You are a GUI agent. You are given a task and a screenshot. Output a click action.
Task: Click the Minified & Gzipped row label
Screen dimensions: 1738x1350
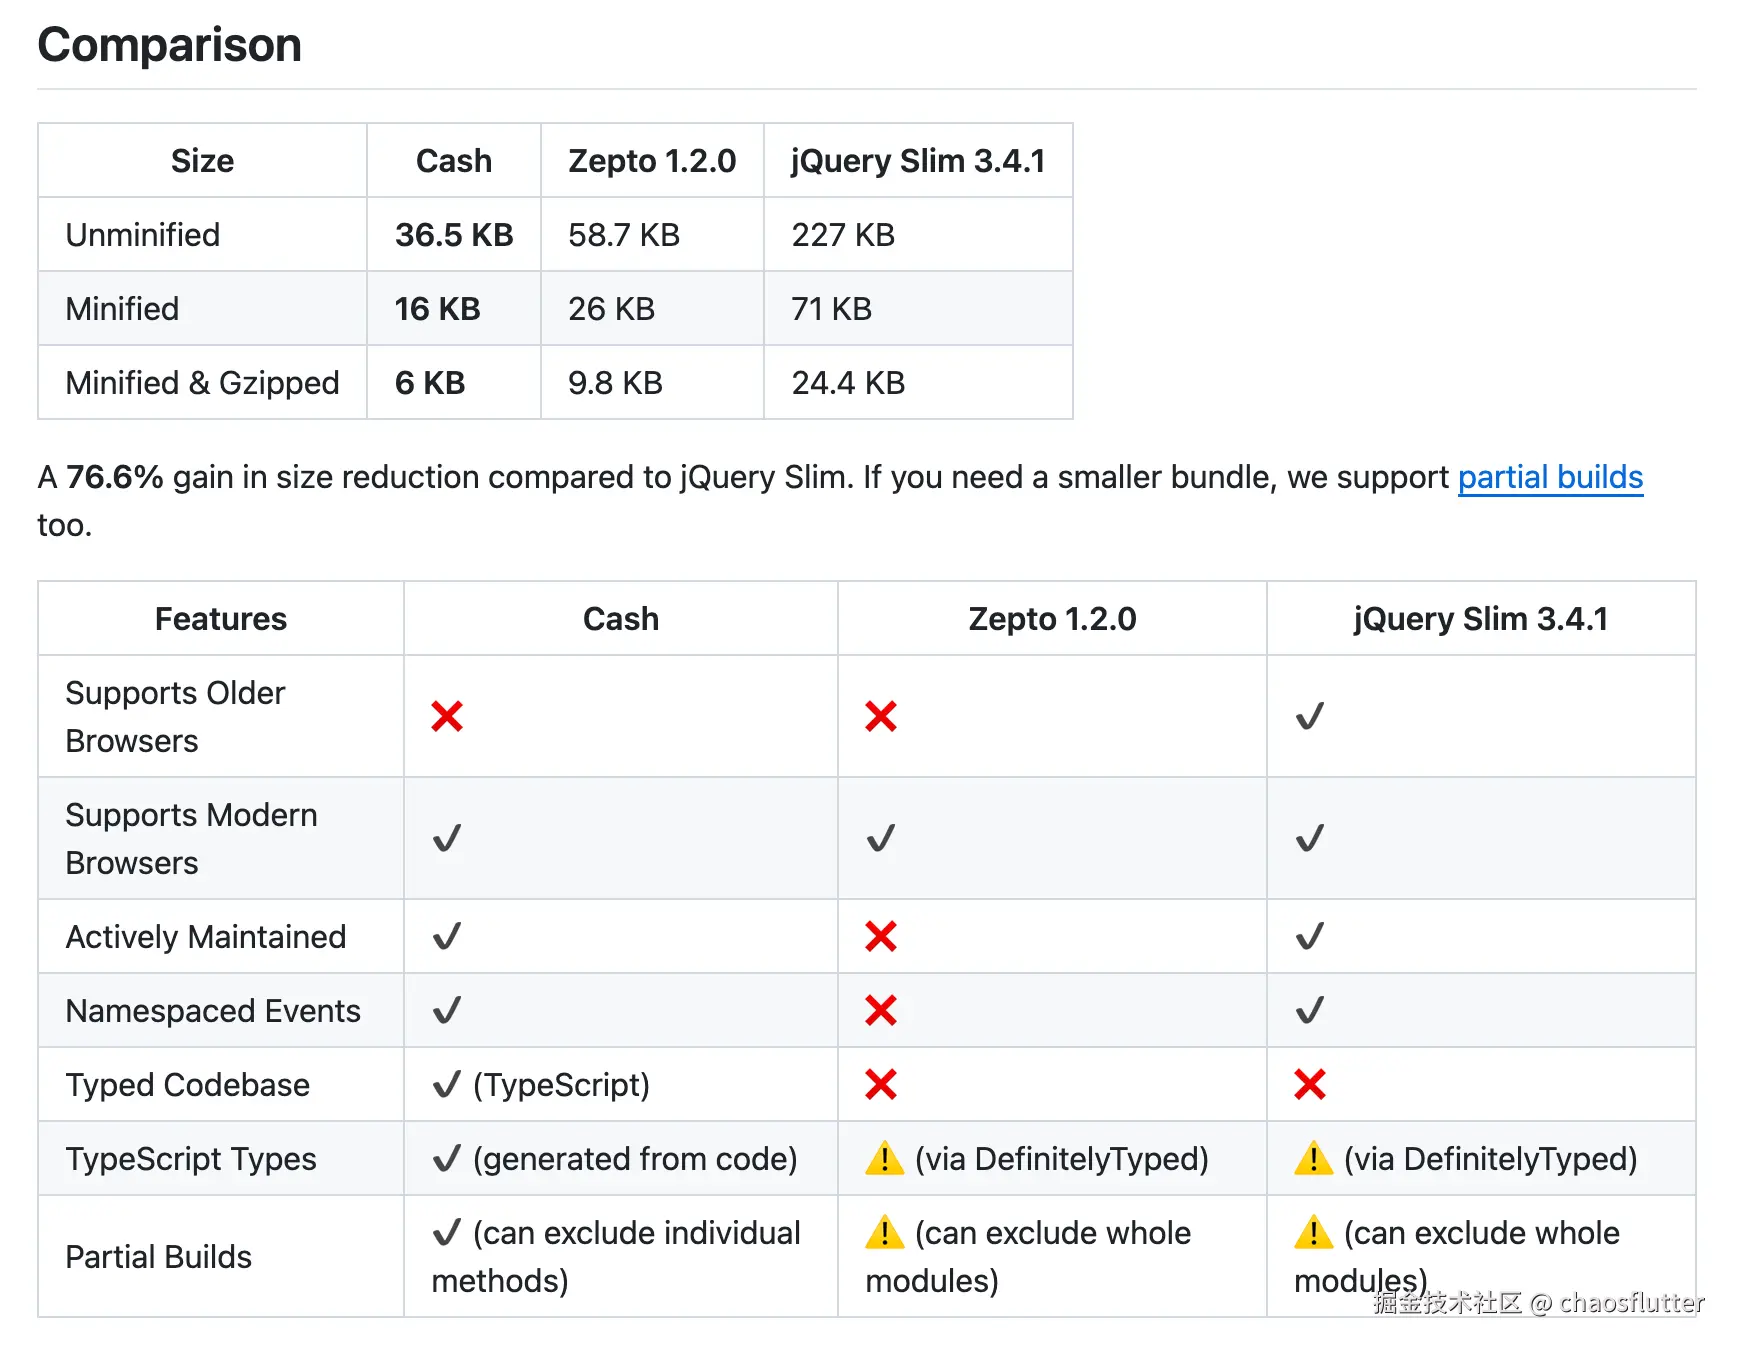[202, 383]
